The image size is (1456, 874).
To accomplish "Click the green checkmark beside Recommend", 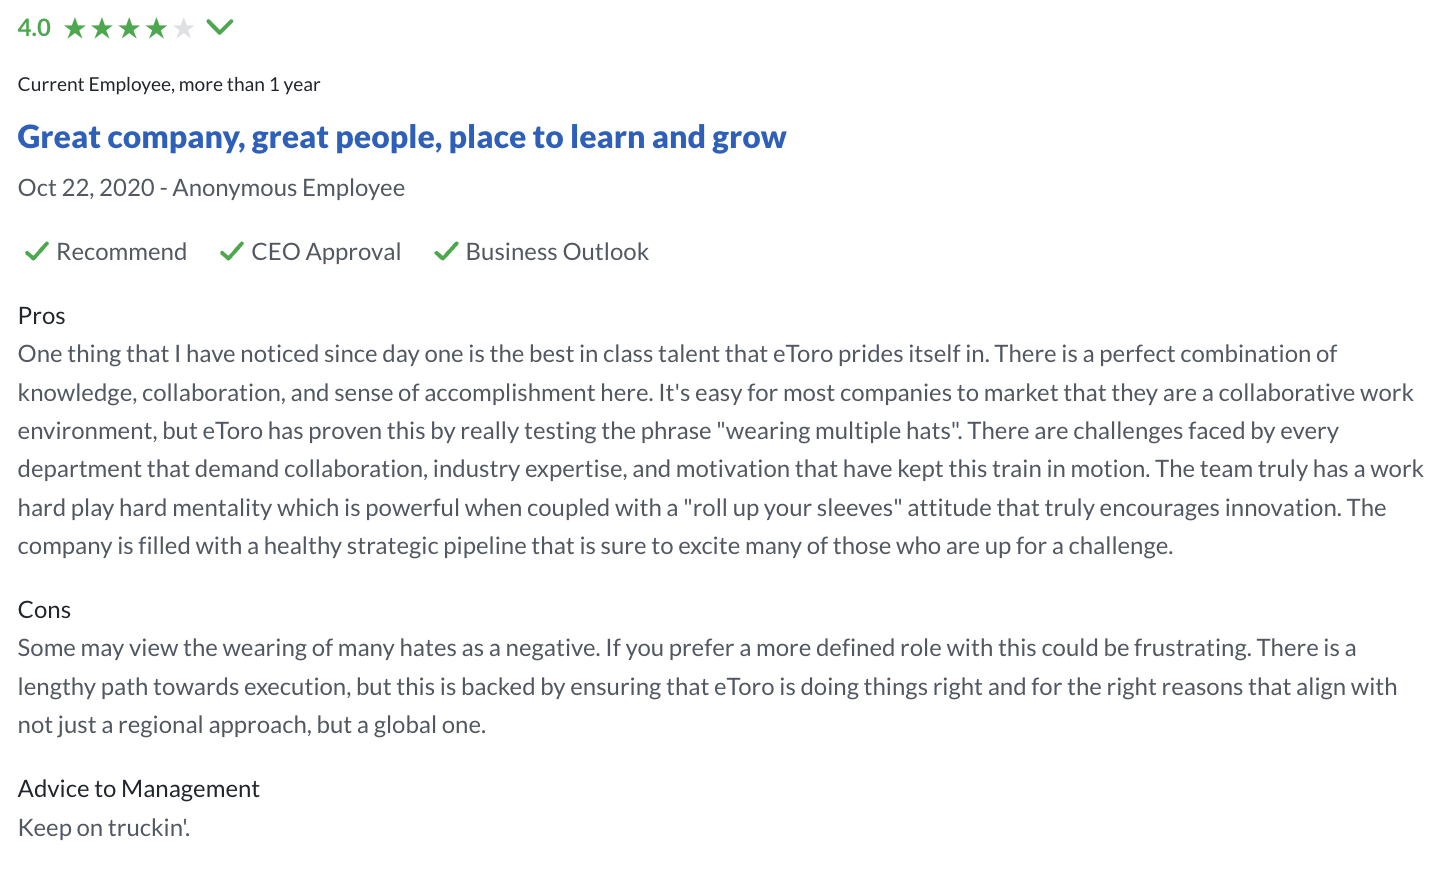I will (37, 251).
